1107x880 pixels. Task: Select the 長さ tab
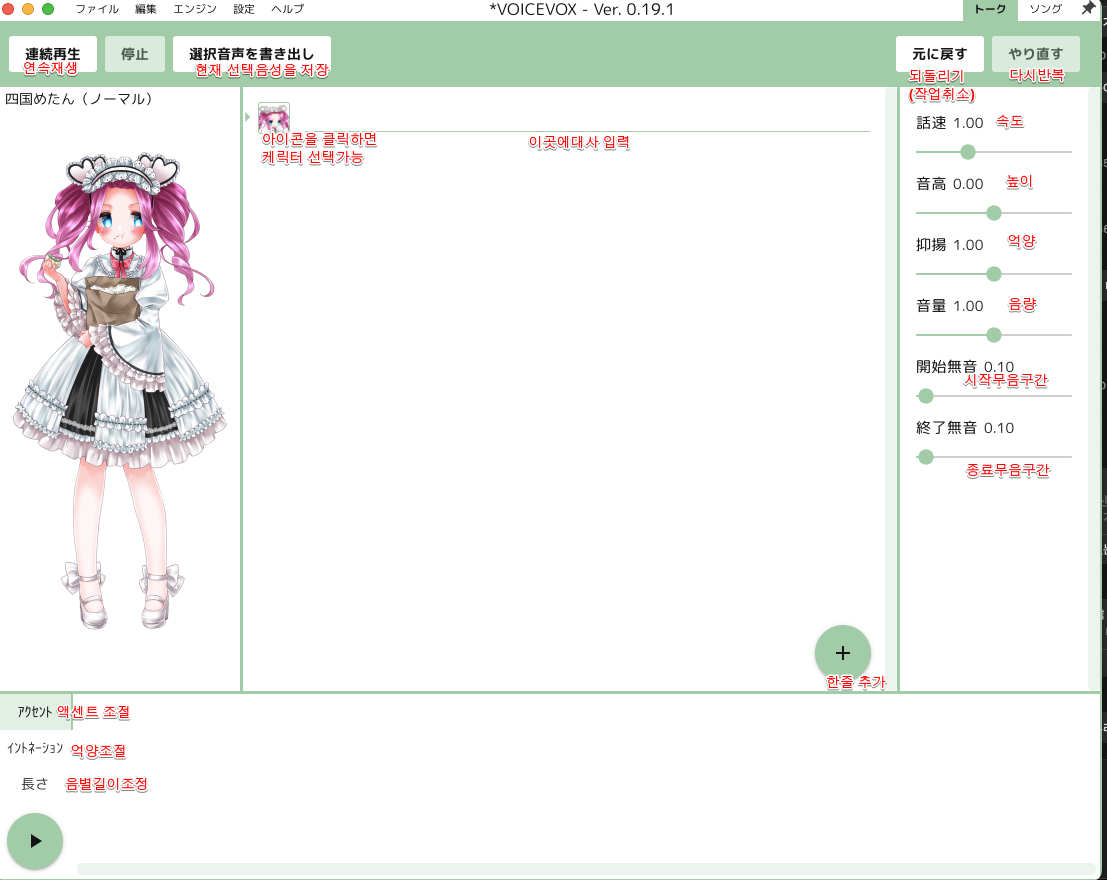pyautogui.click(x=35, y=784)
